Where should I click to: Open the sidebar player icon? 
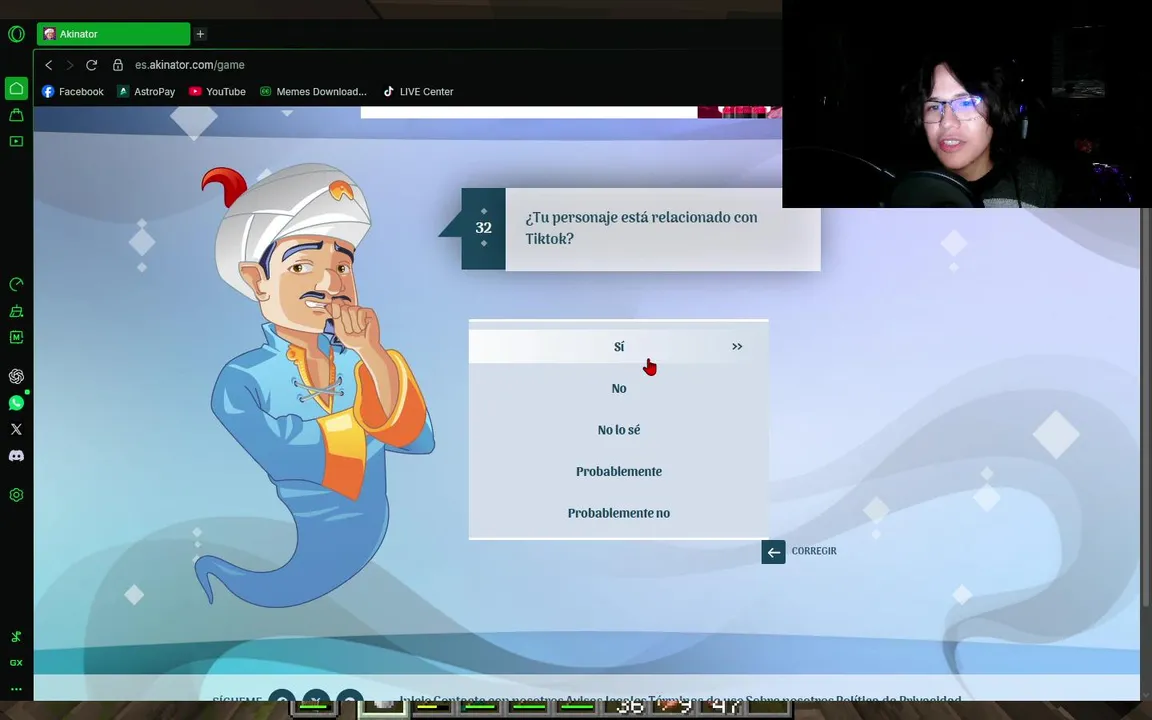click(16, 141)
